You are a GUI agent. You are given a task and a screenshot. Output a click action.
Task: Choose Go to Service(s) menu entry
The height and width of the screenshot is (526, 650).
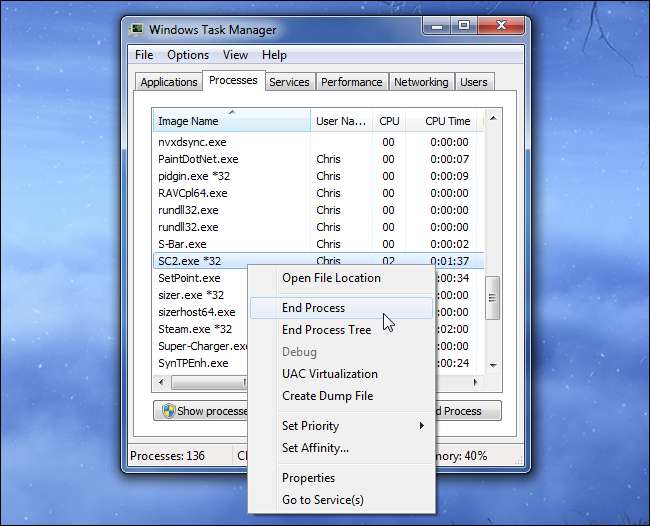coord(342,499)
